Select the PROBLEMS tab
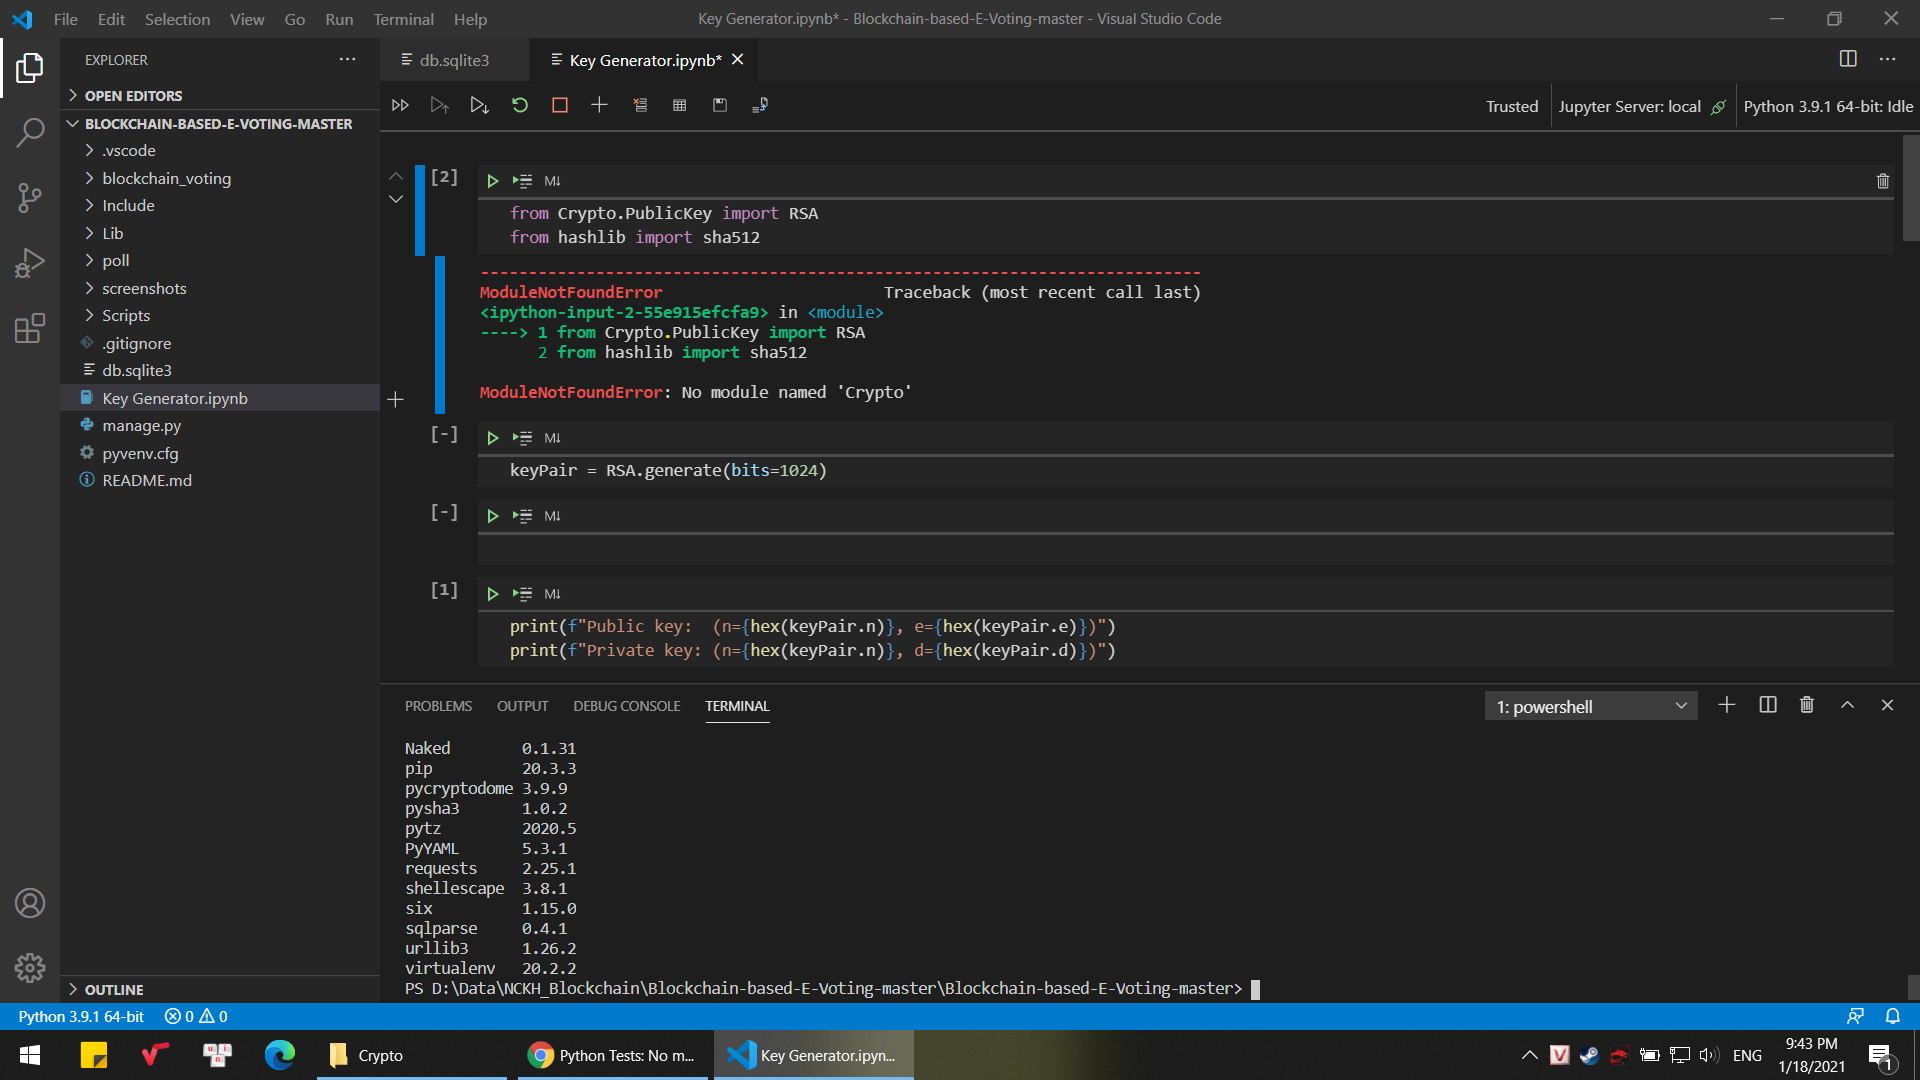 [438, 705]
